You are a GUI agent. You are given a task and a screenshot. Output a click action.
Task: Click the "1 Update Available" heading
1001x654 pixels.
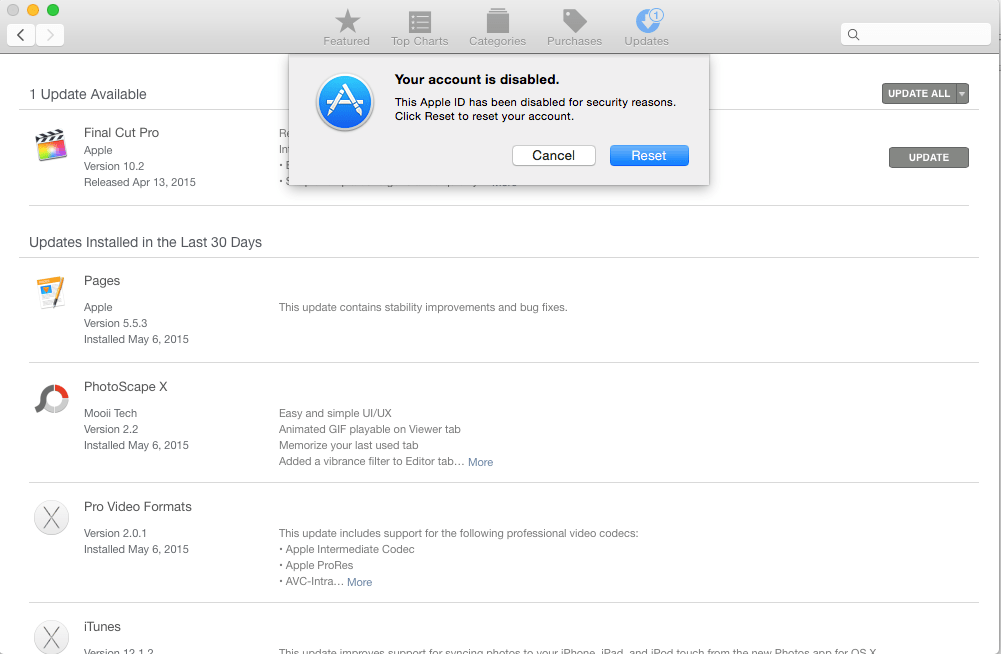(87, 94)
